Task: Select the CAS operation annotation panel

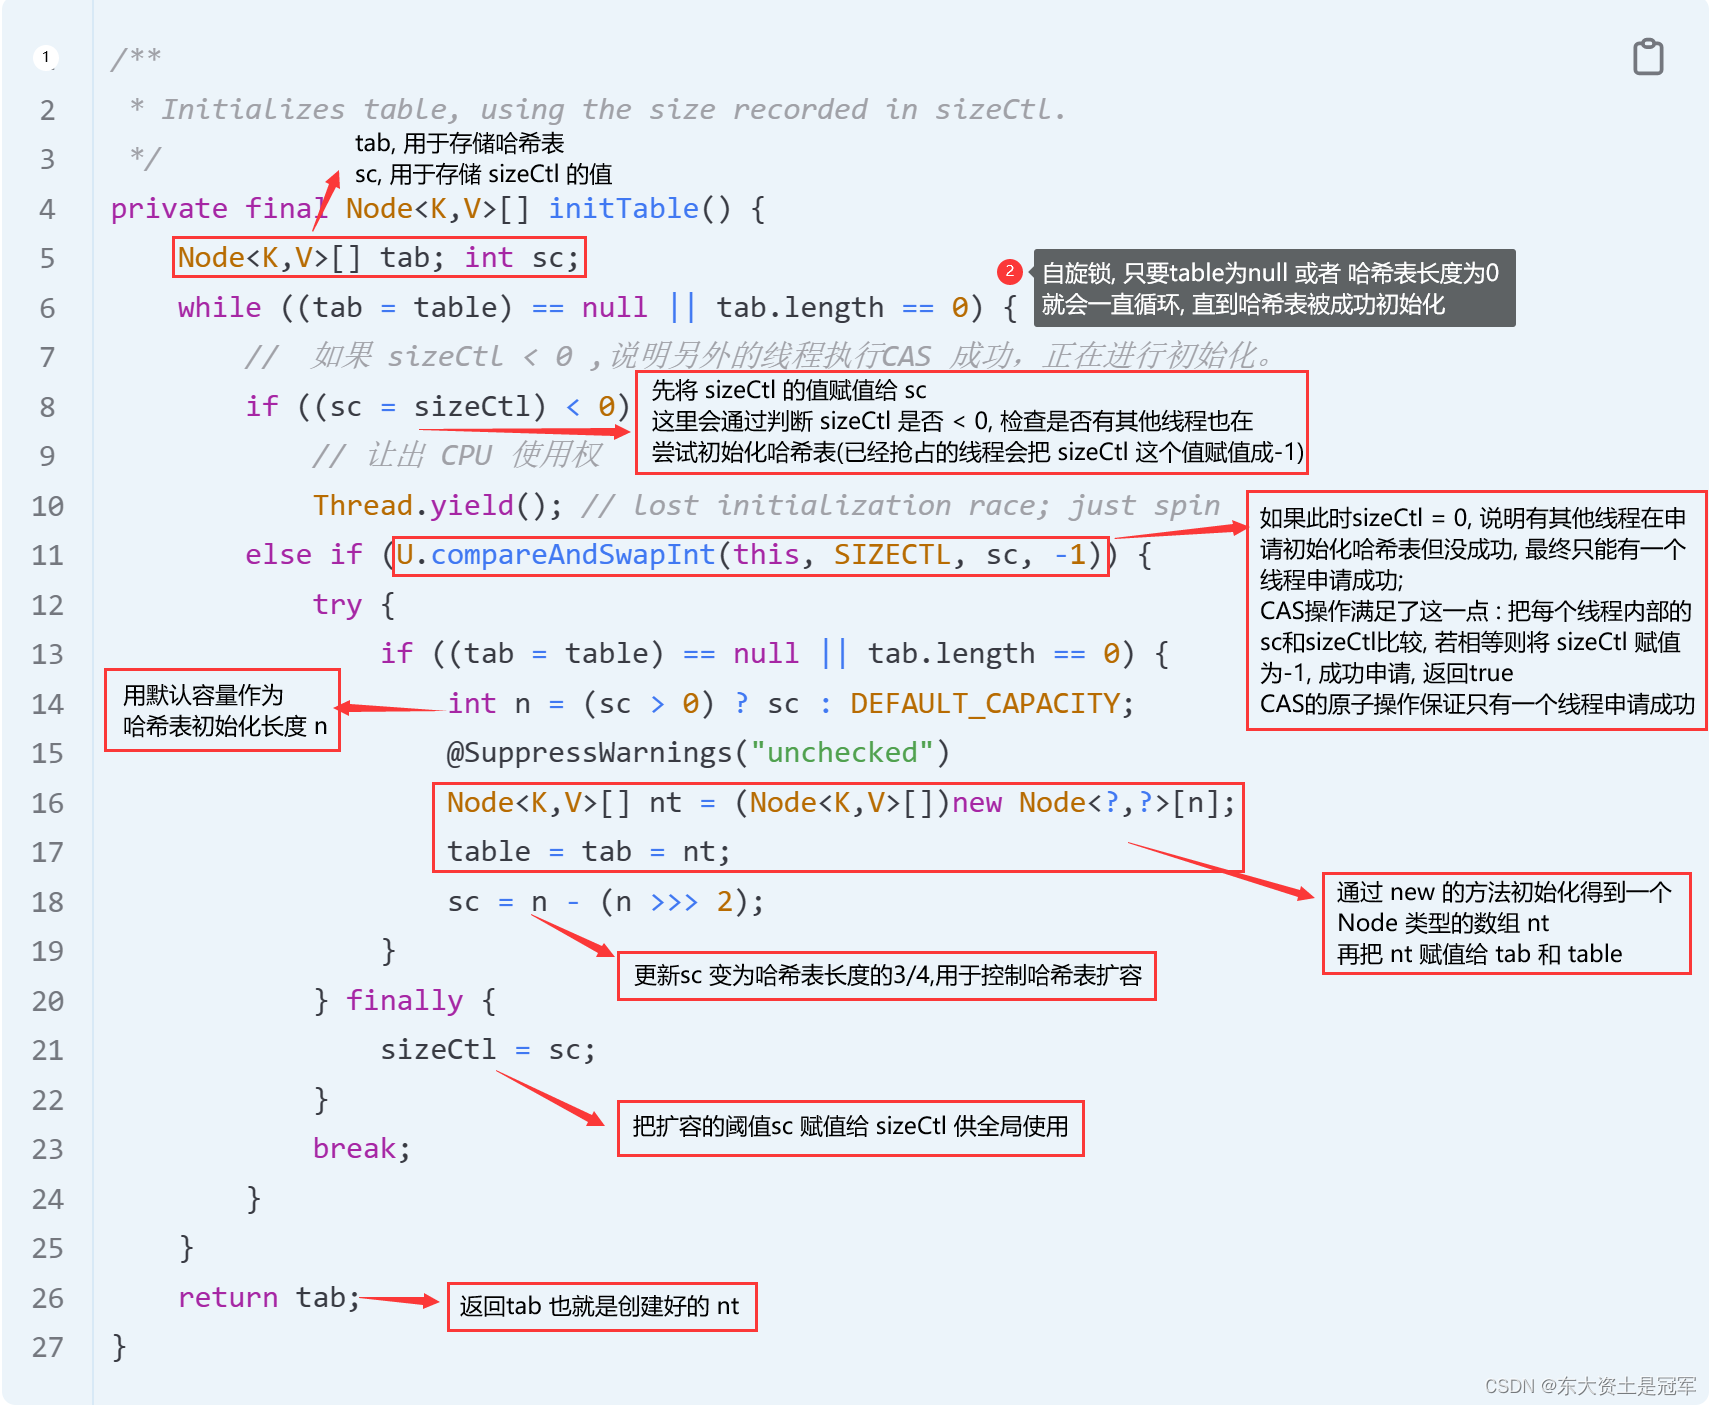Action: 1475,612
